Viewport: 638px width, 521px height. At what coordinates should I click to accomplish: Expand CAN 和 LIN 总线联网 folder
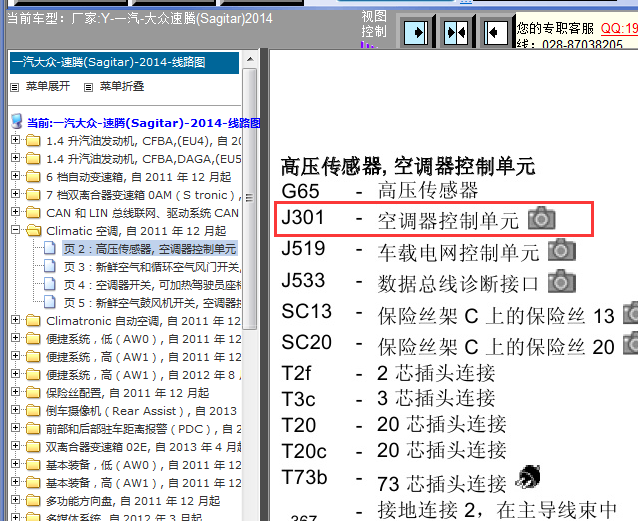(x=15, y=211)
